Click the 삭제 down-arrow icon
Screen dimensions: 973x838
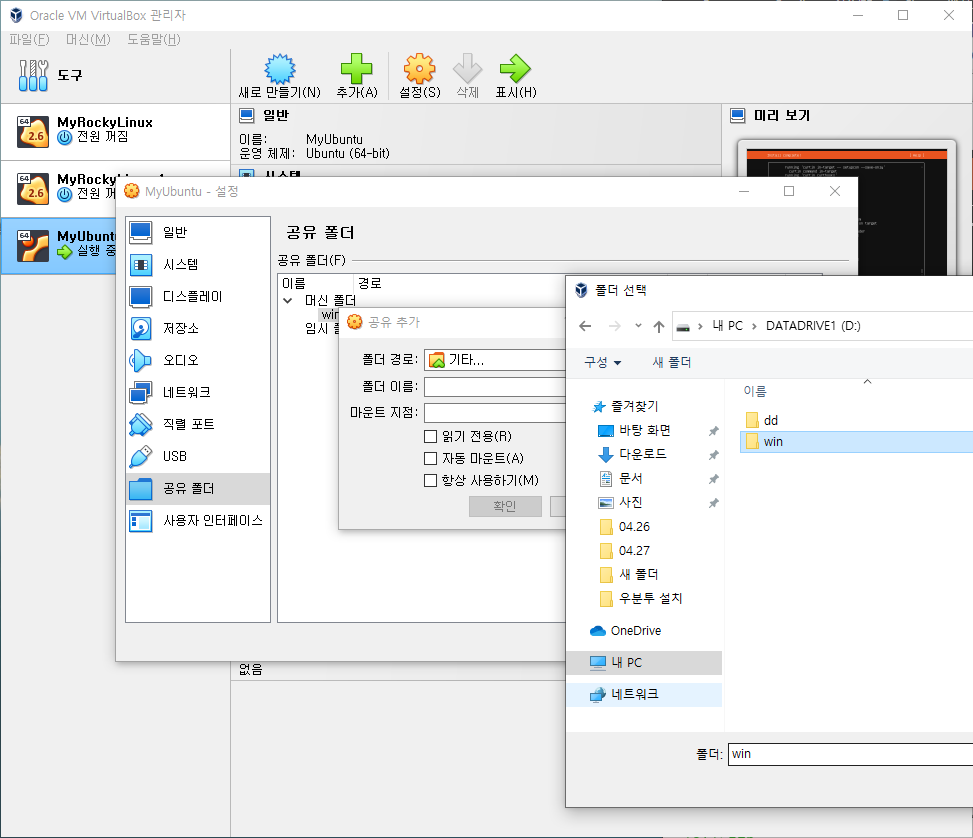click(x=467, y=69)
